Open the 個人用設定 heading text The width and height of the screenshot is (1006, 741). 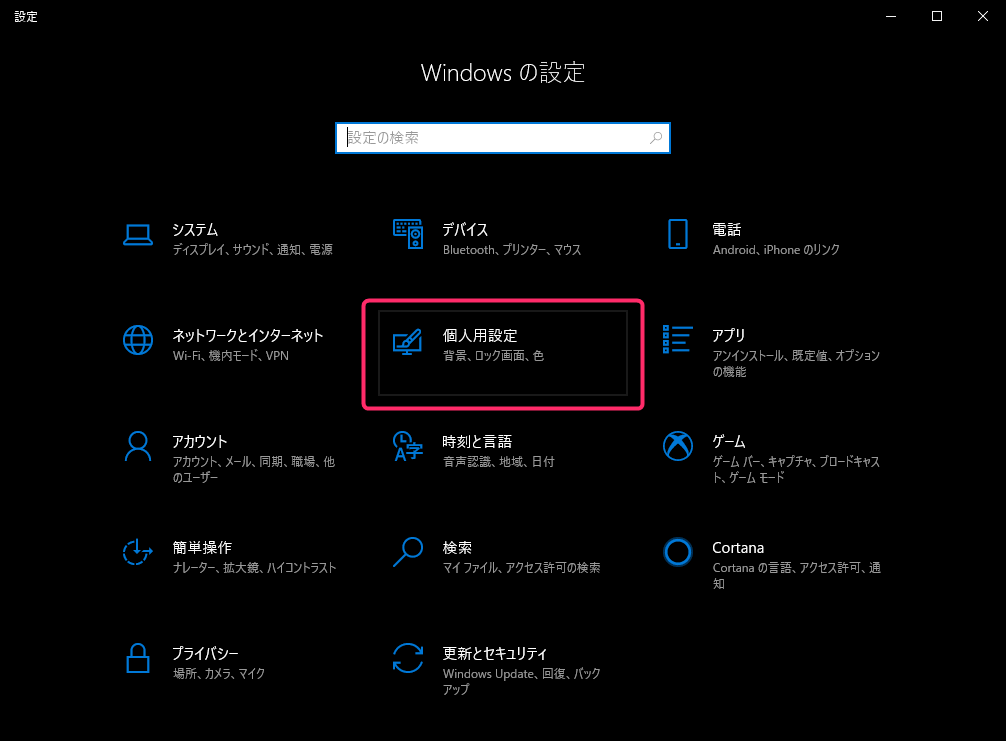point(480,336)
